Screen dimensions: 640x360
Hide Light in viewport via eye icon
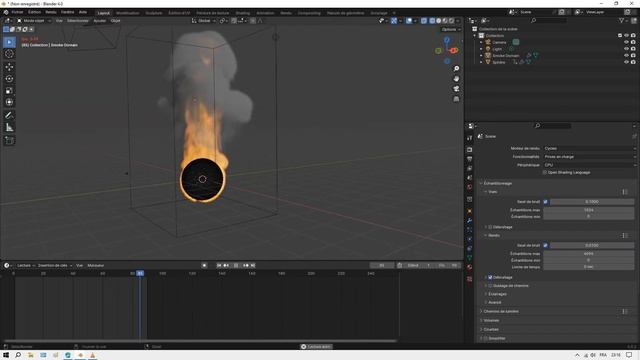tap(626, 49)
